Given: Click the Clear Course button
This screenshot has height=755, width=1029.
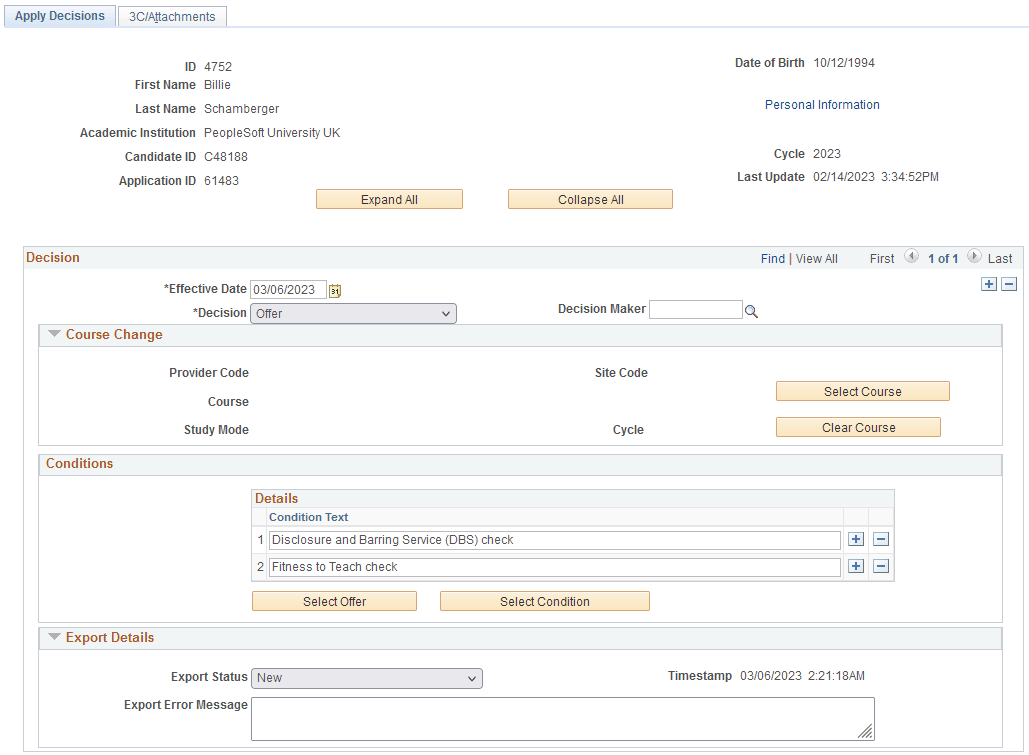Looking at the screenshot, I should (858, 427).
